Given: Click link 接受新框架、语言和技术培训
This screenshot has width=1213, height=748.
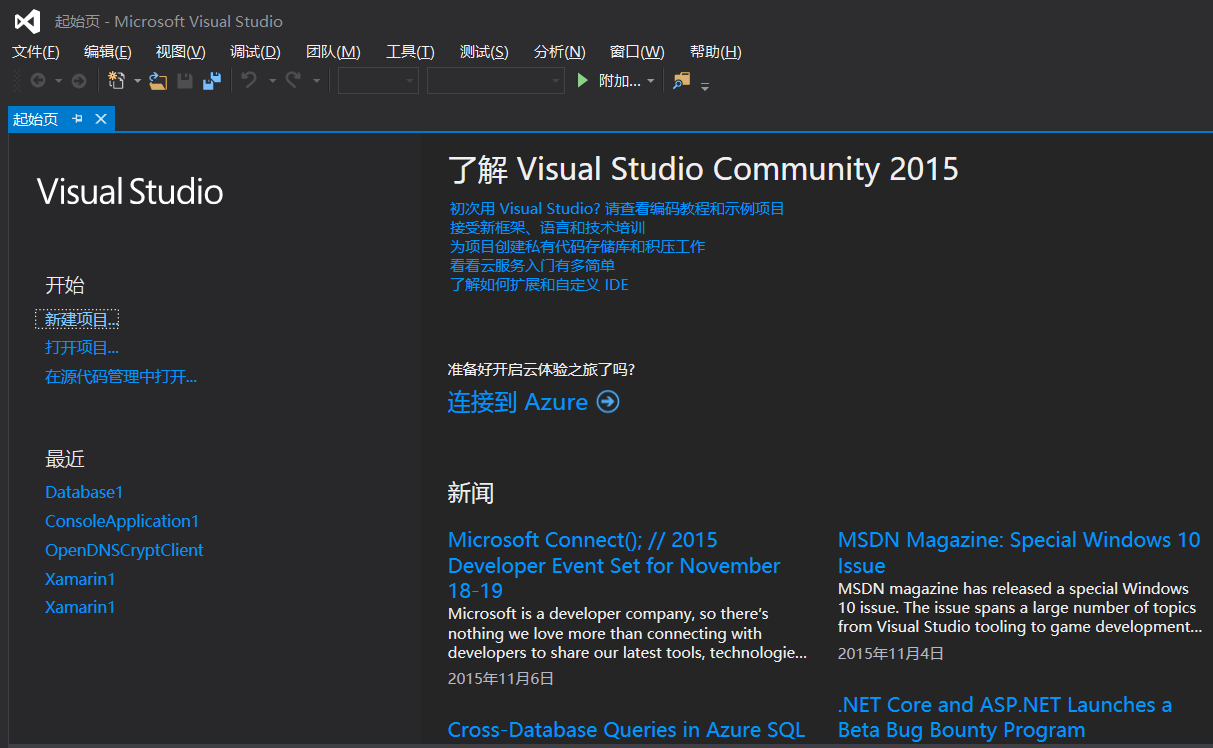Looking at the screenshot, I should tap(547, 228).
